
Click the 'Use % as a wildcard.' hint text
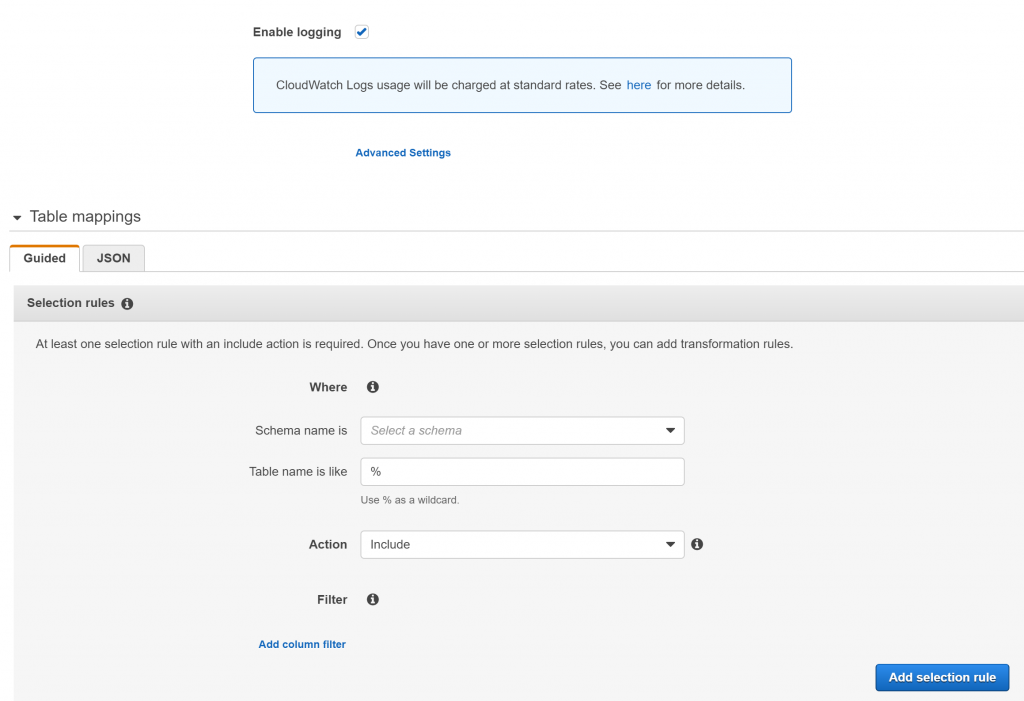pyautogui.click(x=409, y=500)
